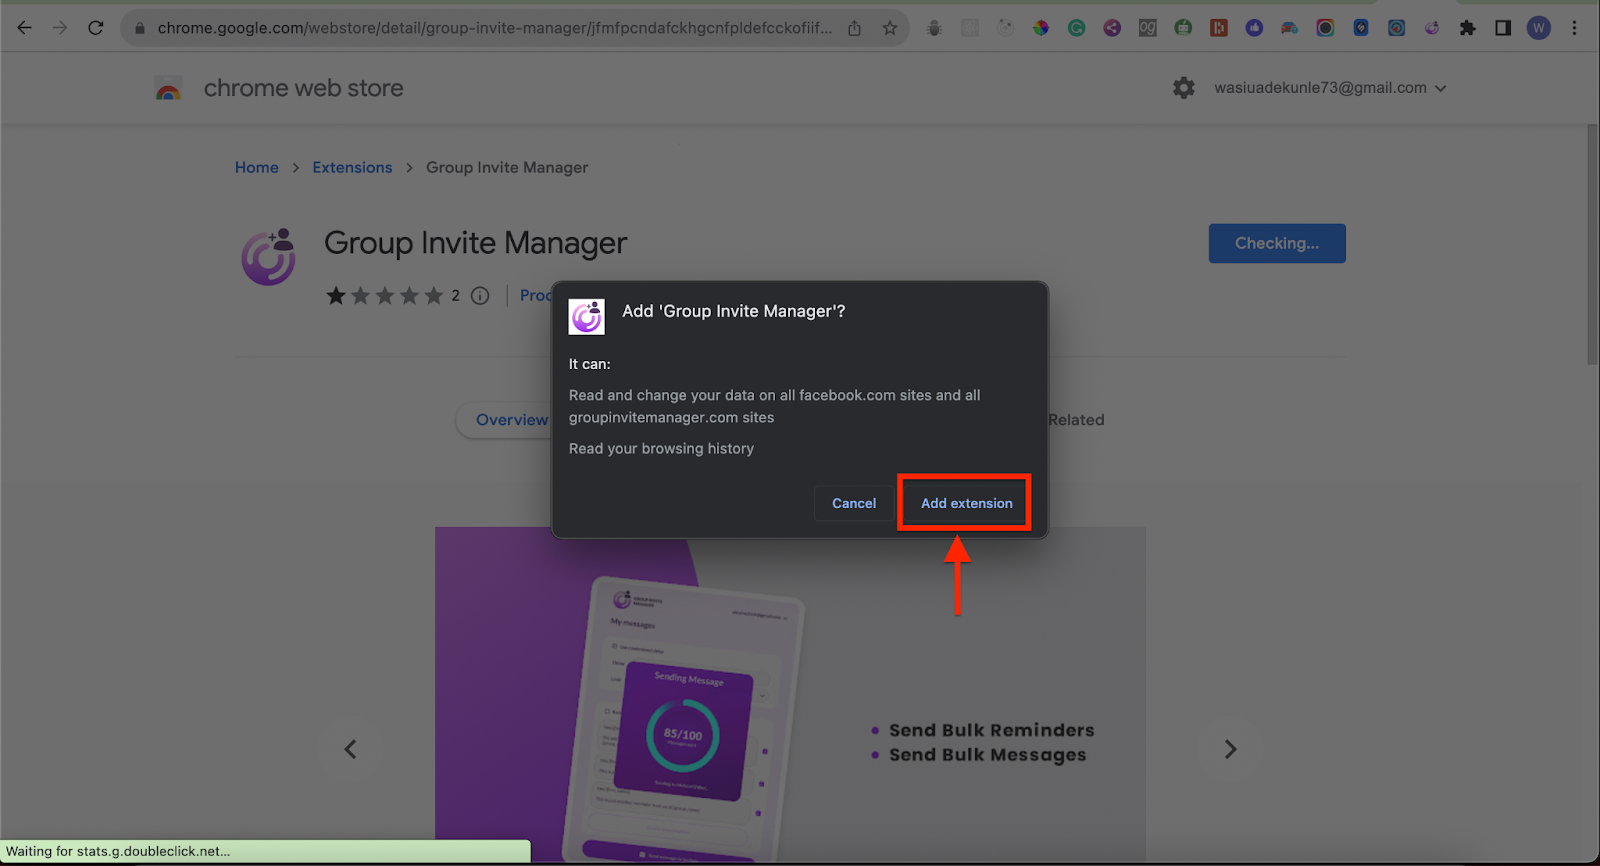Reload the current page

pyautogui.click(x=96, y=28)
